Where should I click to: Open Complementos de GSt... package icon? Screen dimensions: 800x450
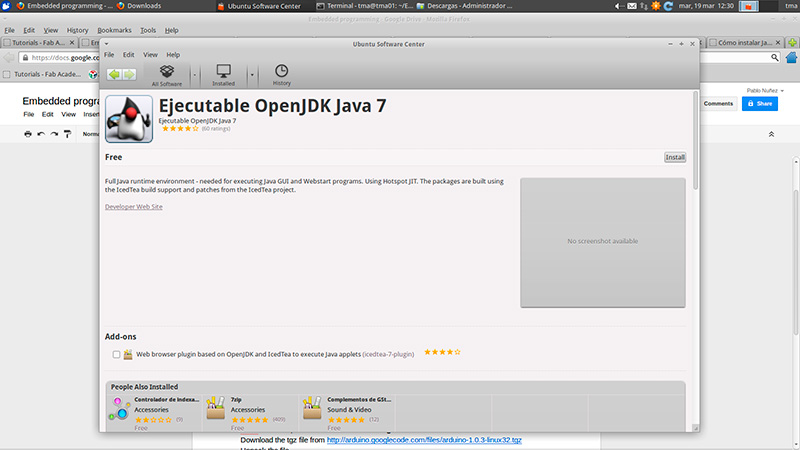pos(312,408)
